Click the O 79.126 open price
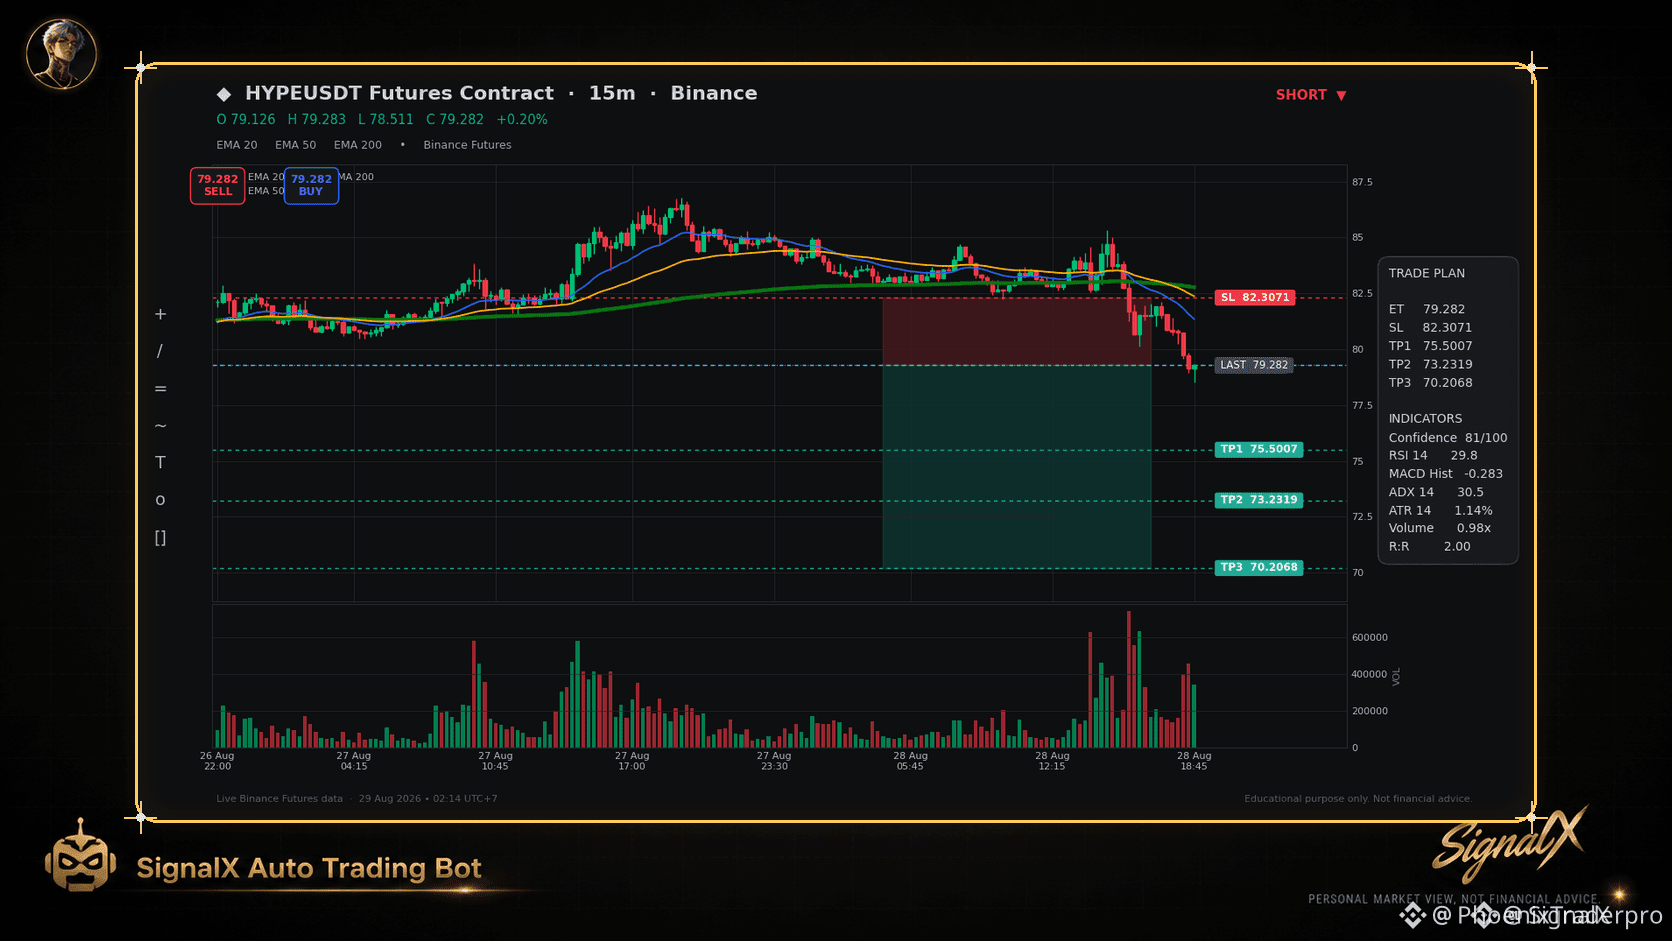 [x=246, y=119]
